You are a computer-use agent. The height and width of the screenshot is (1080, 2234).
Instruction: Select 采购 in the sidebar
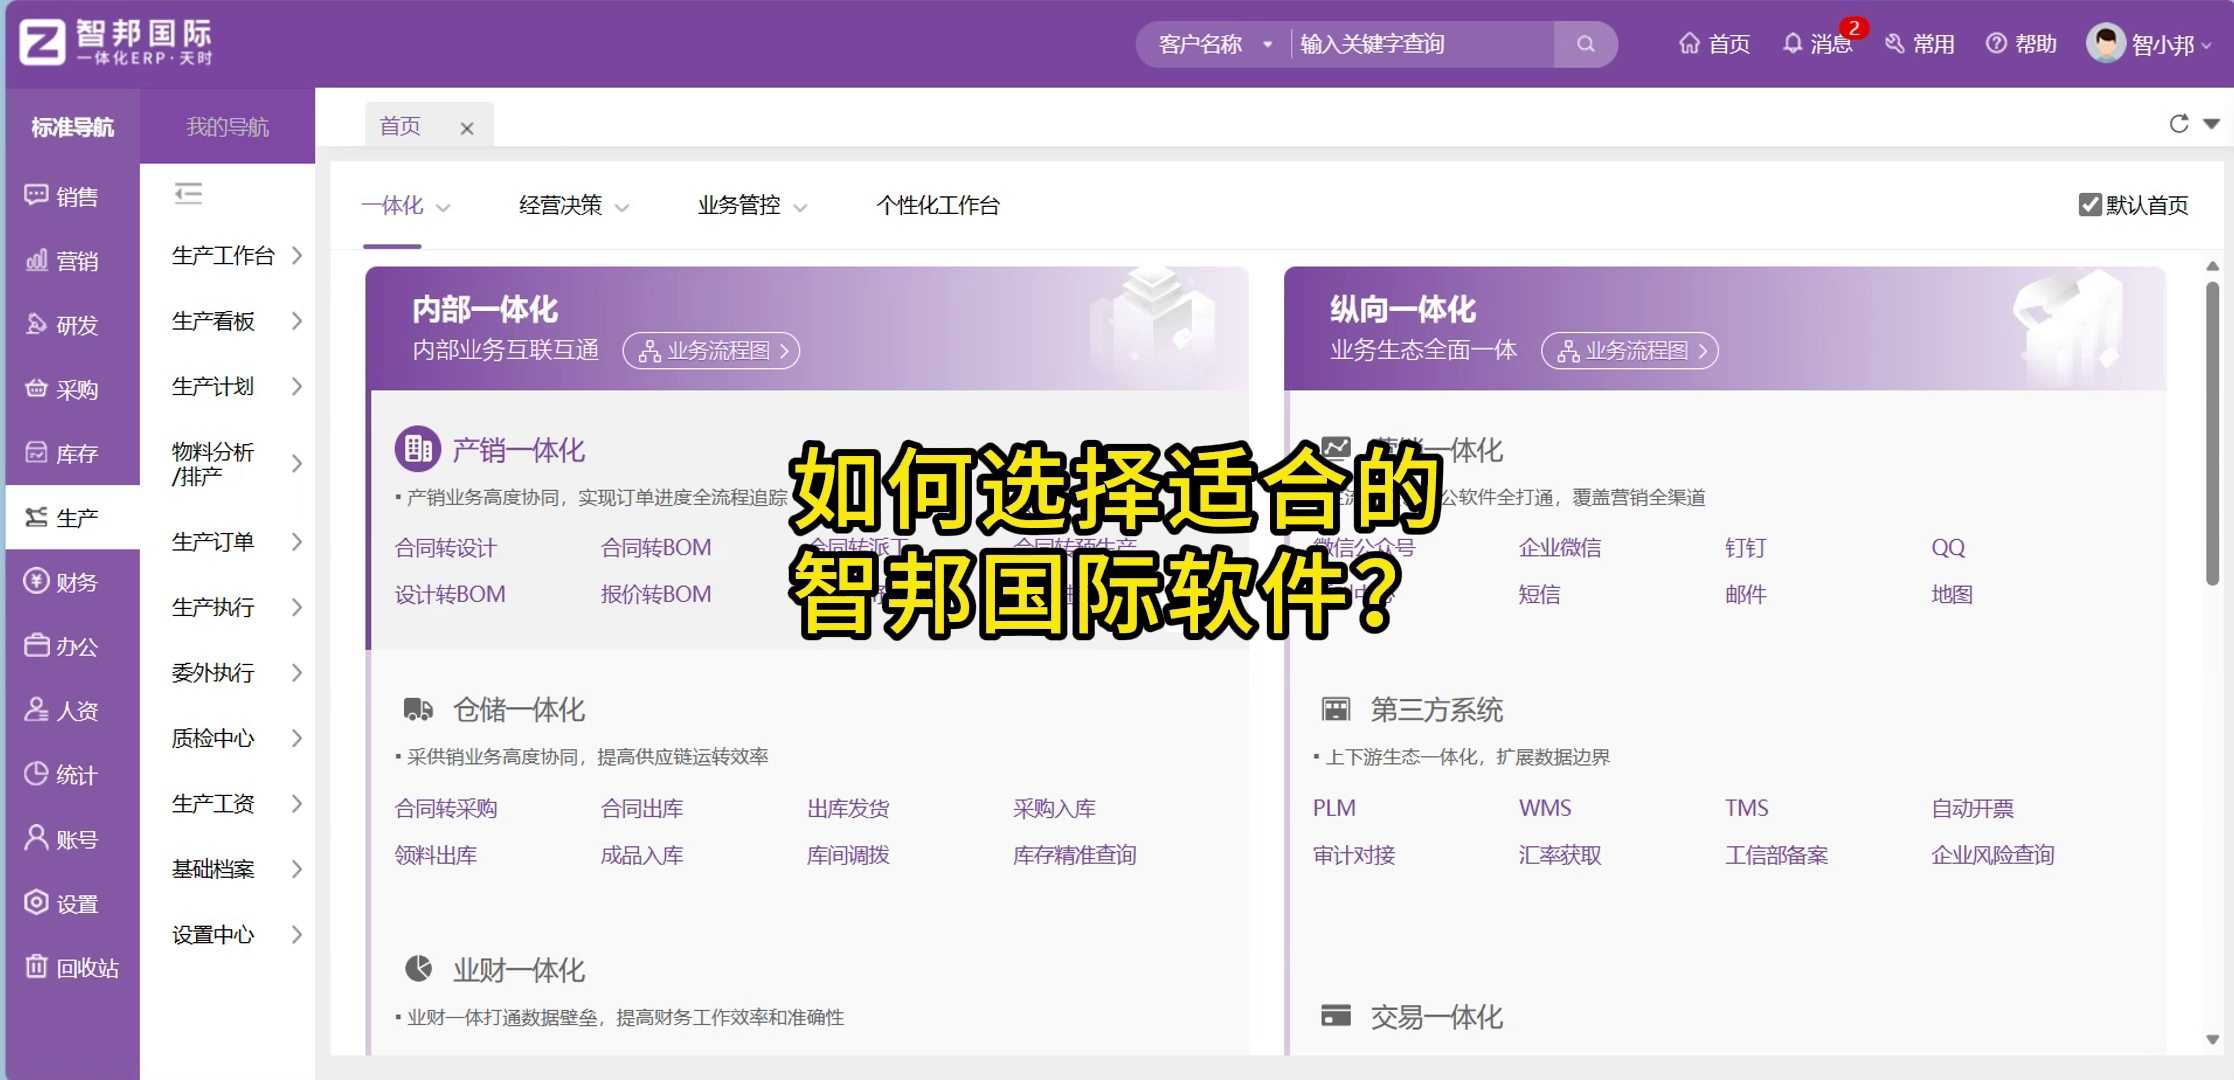tap(72, 390)
